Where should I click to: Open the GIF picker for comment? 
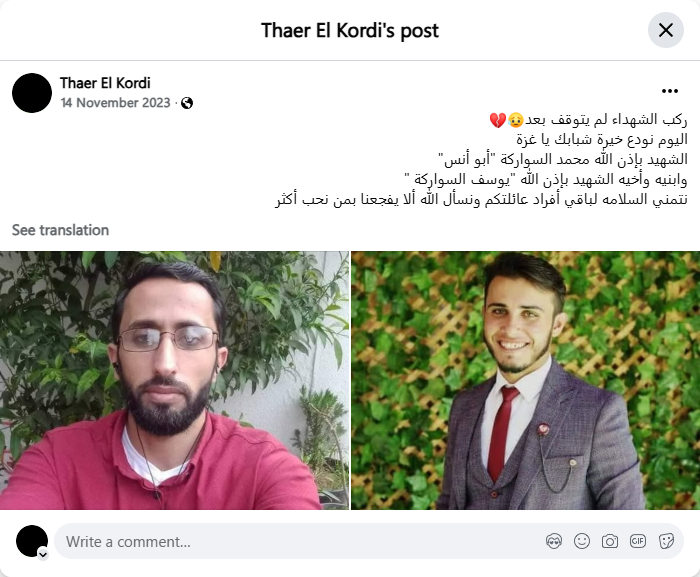pyautogui.click(x=638, y=541)
